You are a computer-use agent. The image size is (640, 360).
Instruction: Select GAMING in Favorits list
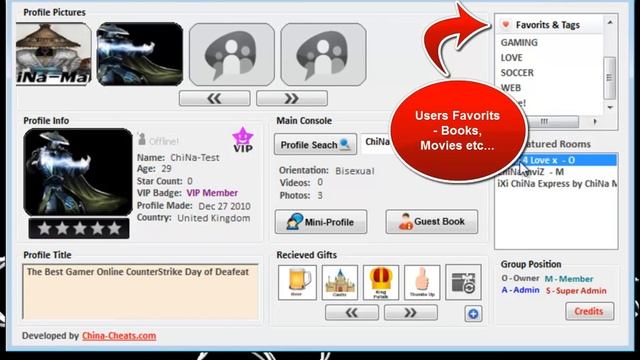tap(519, 42)
